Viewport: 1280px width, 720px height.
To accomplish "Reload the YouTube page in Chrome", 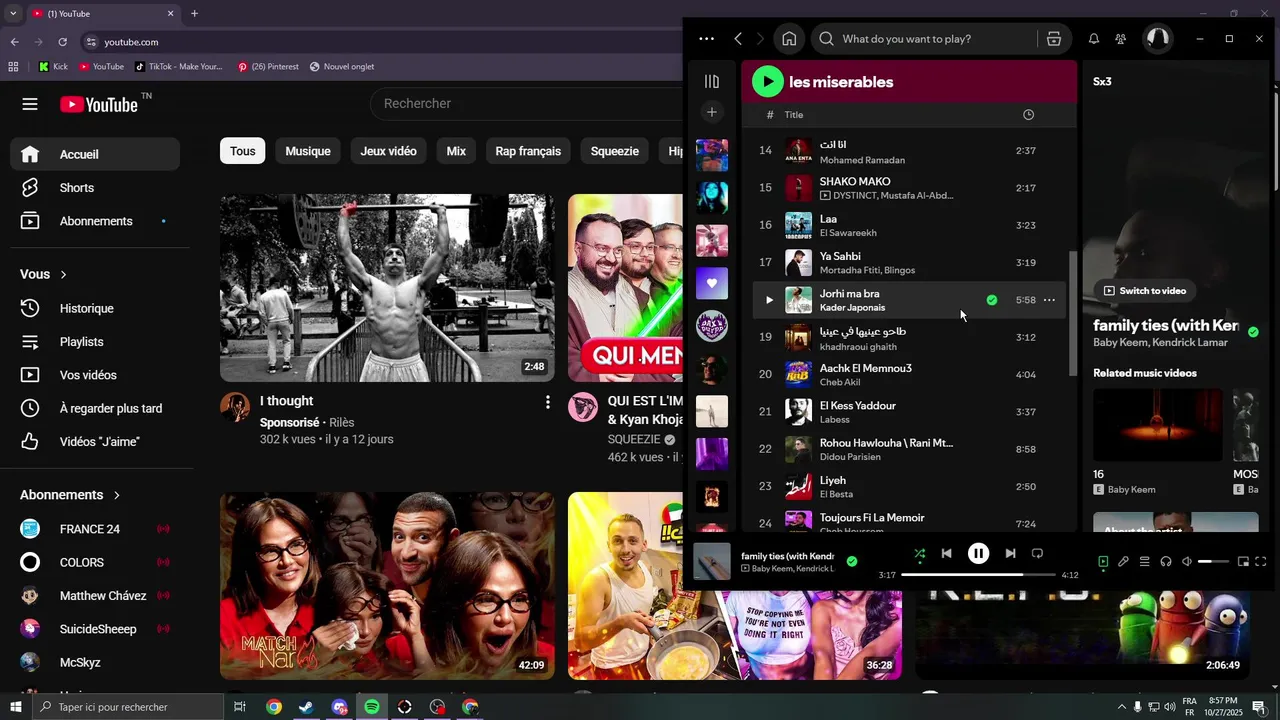I will pyautogui.click(x=63, y=42).
